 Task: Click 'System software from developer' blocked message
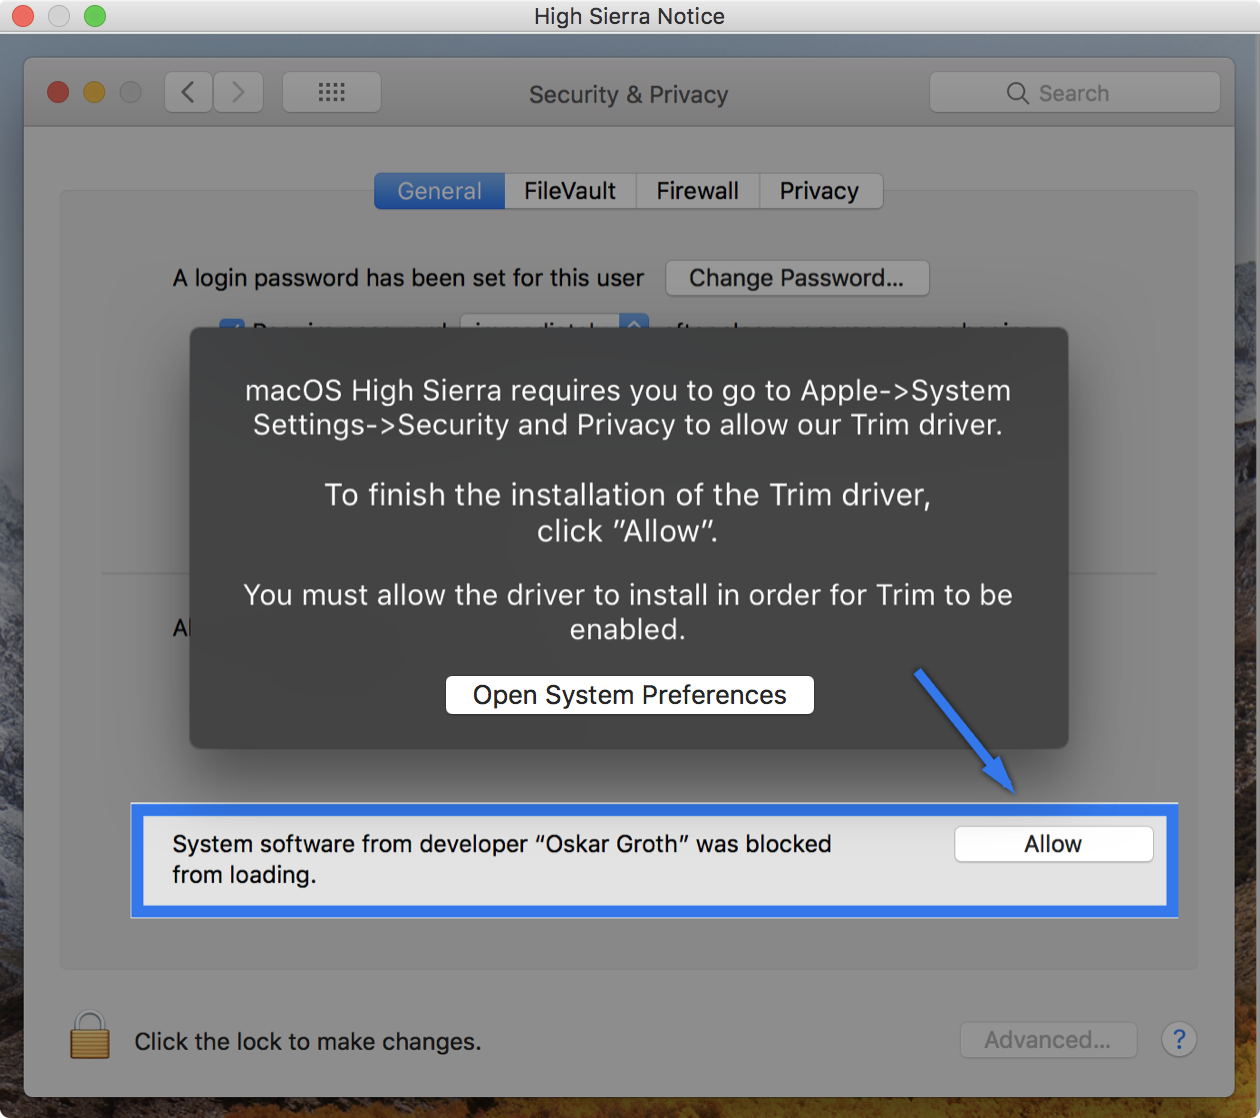(501, 859)
